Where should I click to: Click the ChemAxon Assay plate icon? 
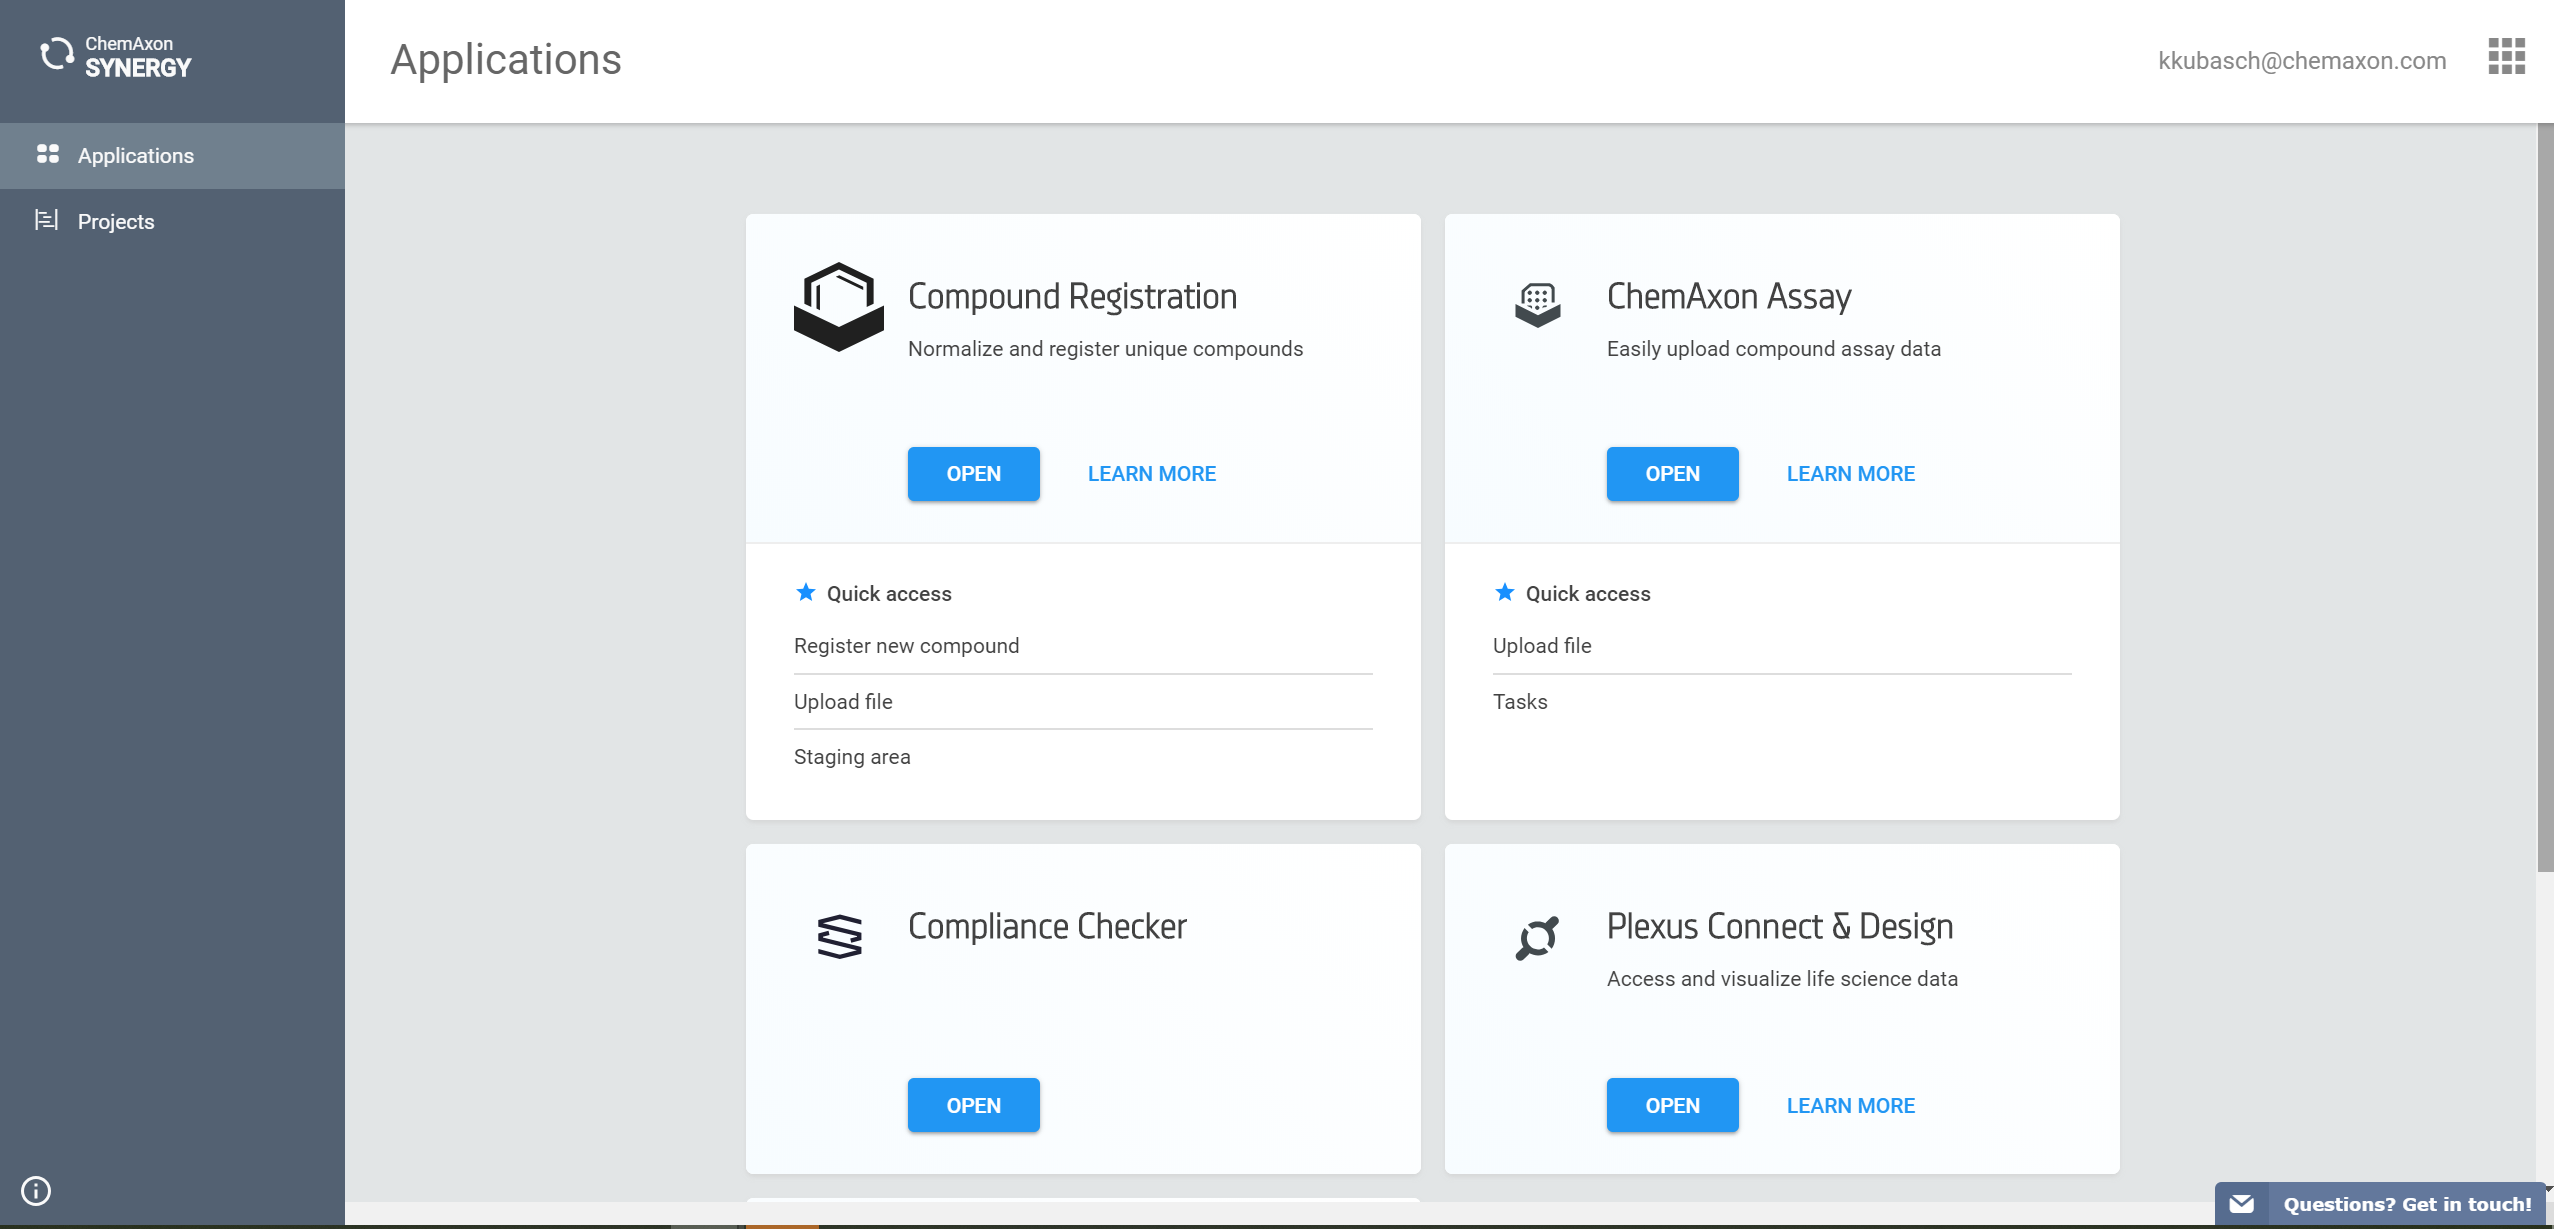1537,304
